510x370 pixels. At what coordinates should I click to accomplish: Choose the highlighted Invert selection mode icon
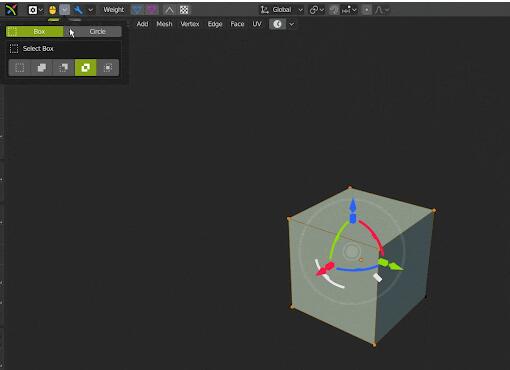(x=86, y=68)
